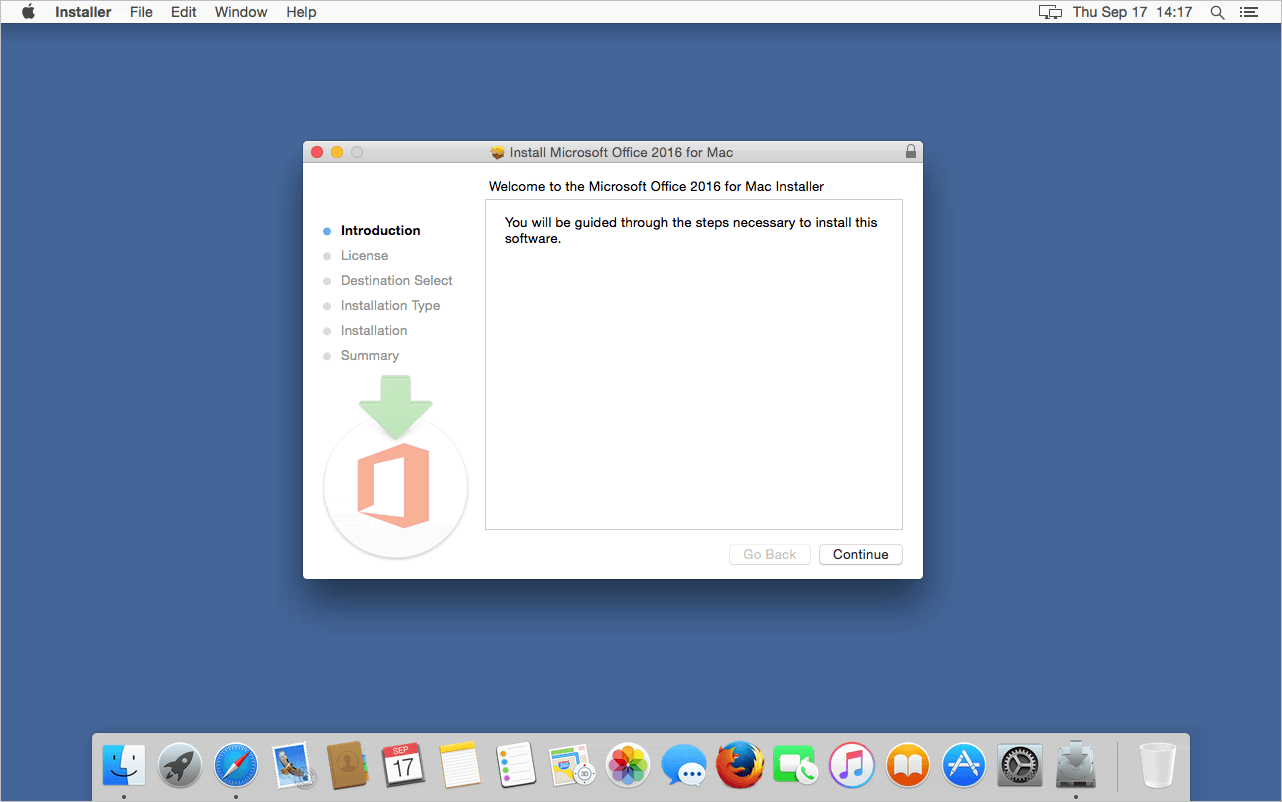Open the Edit menu
The height and width of the screenshot is (802, 1282).
point(183,12)
